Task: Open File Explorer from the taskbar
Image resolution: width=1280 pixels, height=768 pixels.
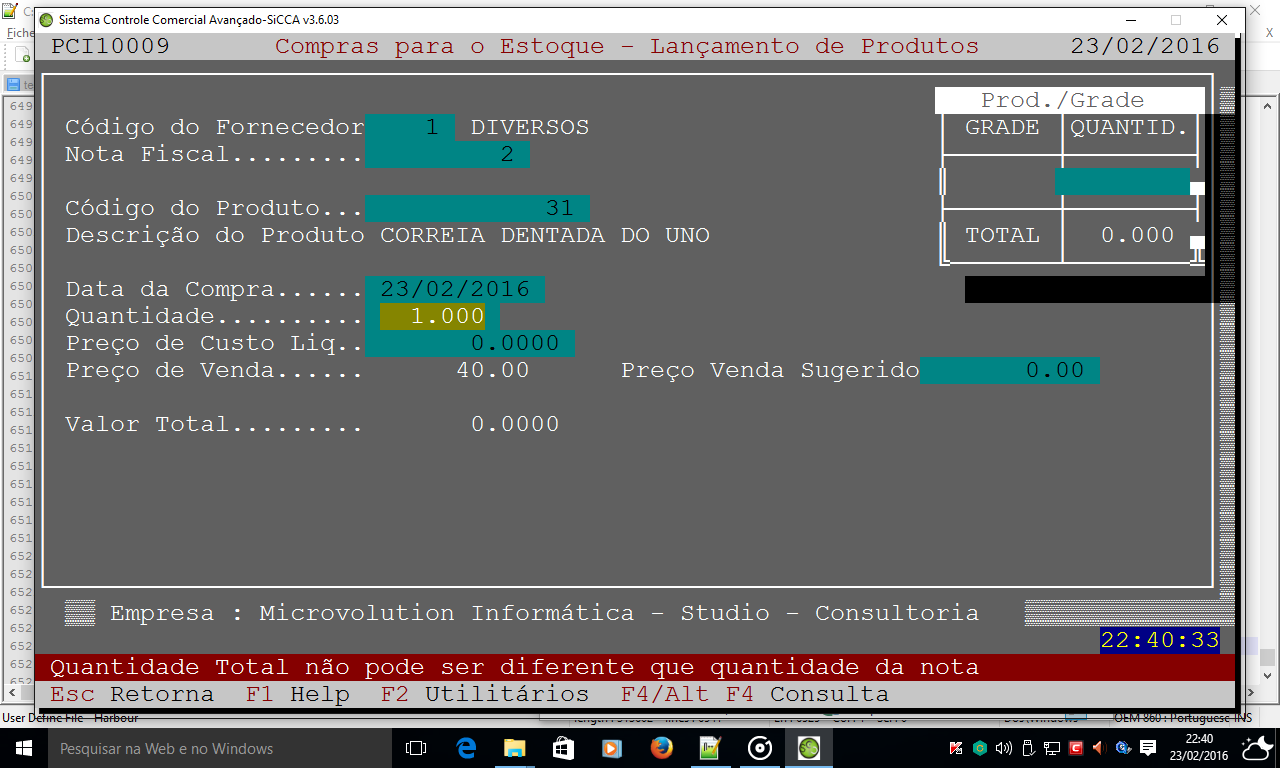Action: tap(515, 748)
